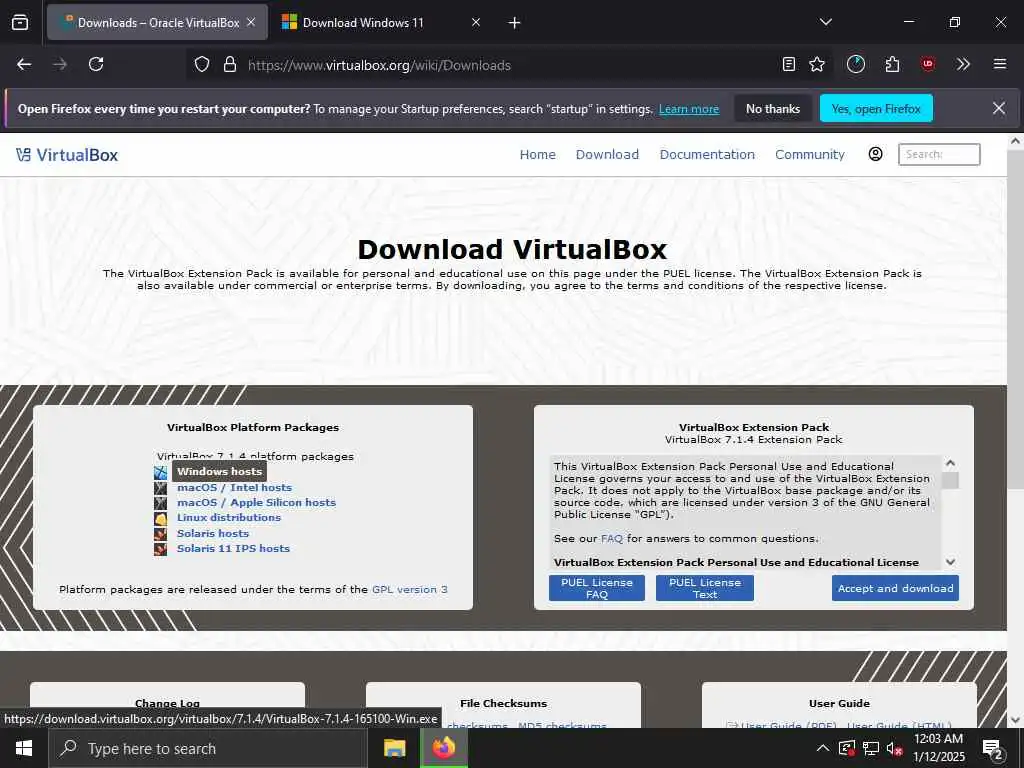Image resolution: width=1024 pixels, height=768 pixels.
Task: Click the Firefox View icon
Action: coord(20,23)
